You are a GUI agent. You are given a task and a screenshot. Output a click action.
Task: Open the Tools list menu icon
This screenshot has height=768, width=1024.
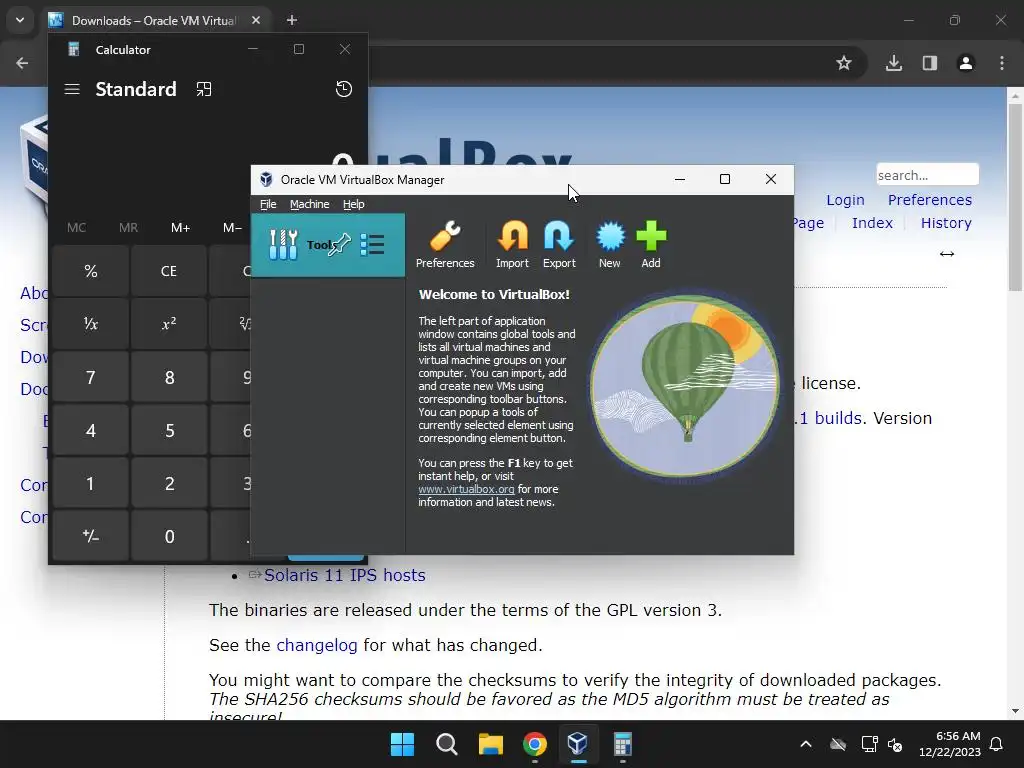(x=372, y=245)
